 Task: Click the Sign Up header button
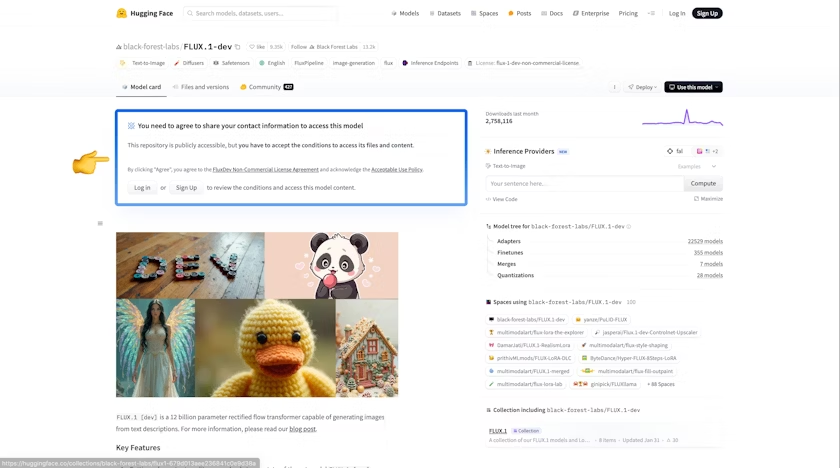pyautogui.click(x=707, y=13)
